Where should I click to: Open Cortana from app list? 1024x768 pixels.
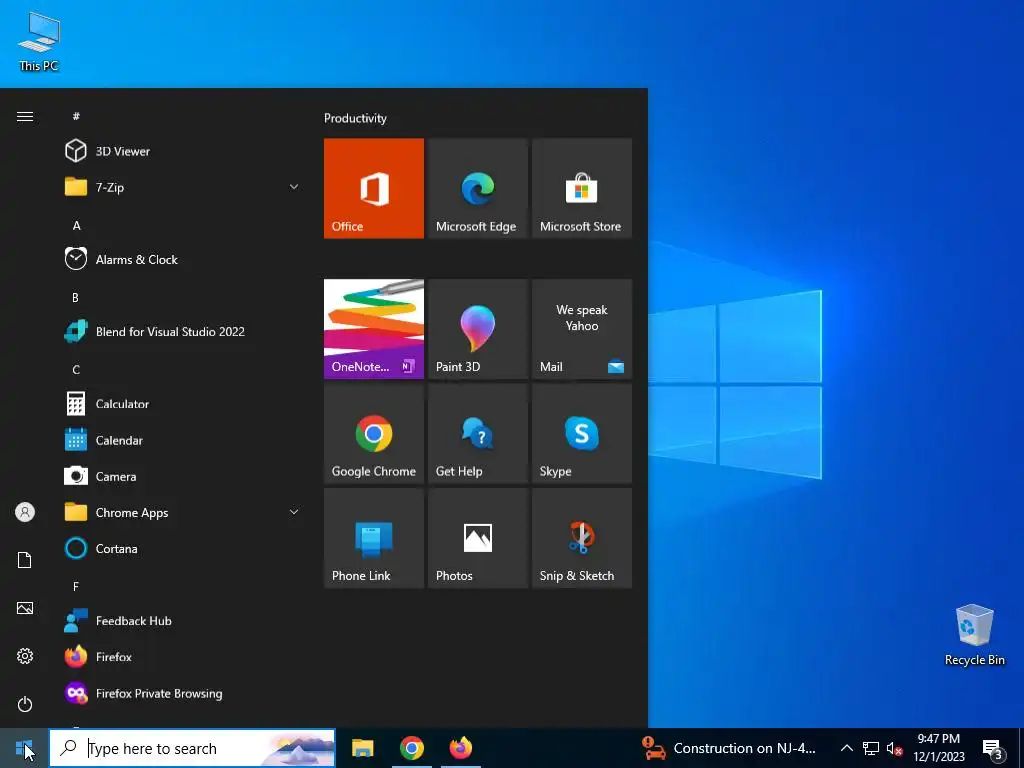[x=183, y=549]
